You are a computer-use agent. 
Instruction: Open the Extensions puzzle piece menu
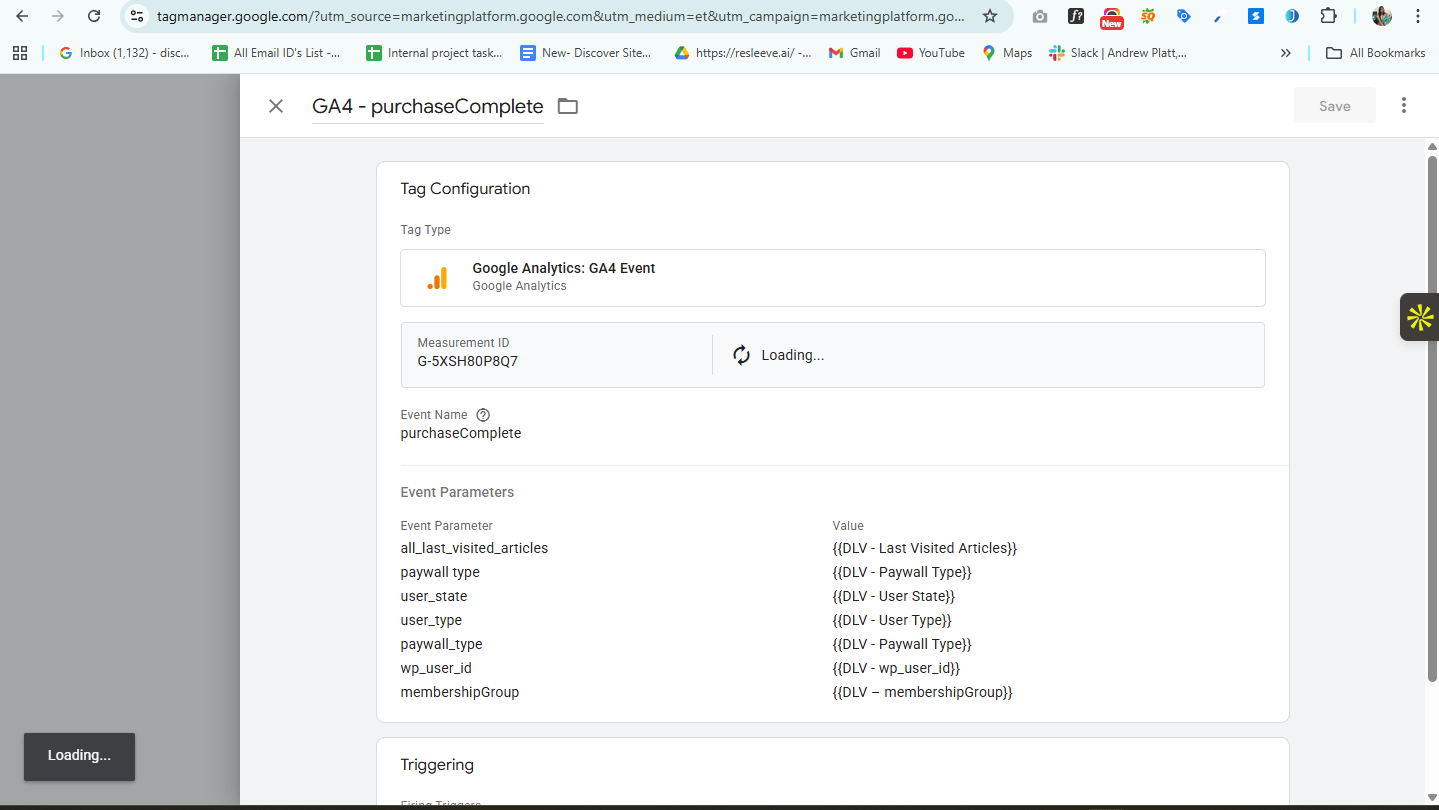tap(1328, 16)
